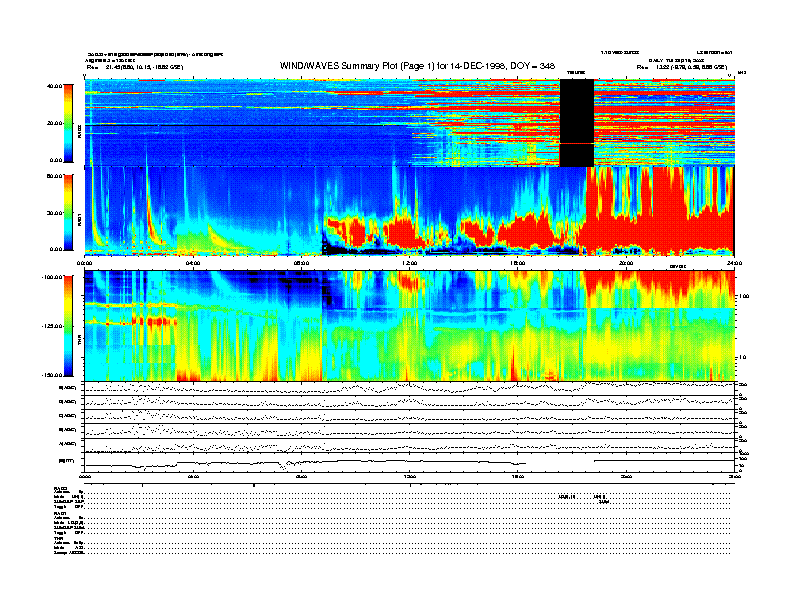The width and height of the screenshot is (792, 612).
Task: Click the vertical TNR axis label
Action: coord(79,342)
